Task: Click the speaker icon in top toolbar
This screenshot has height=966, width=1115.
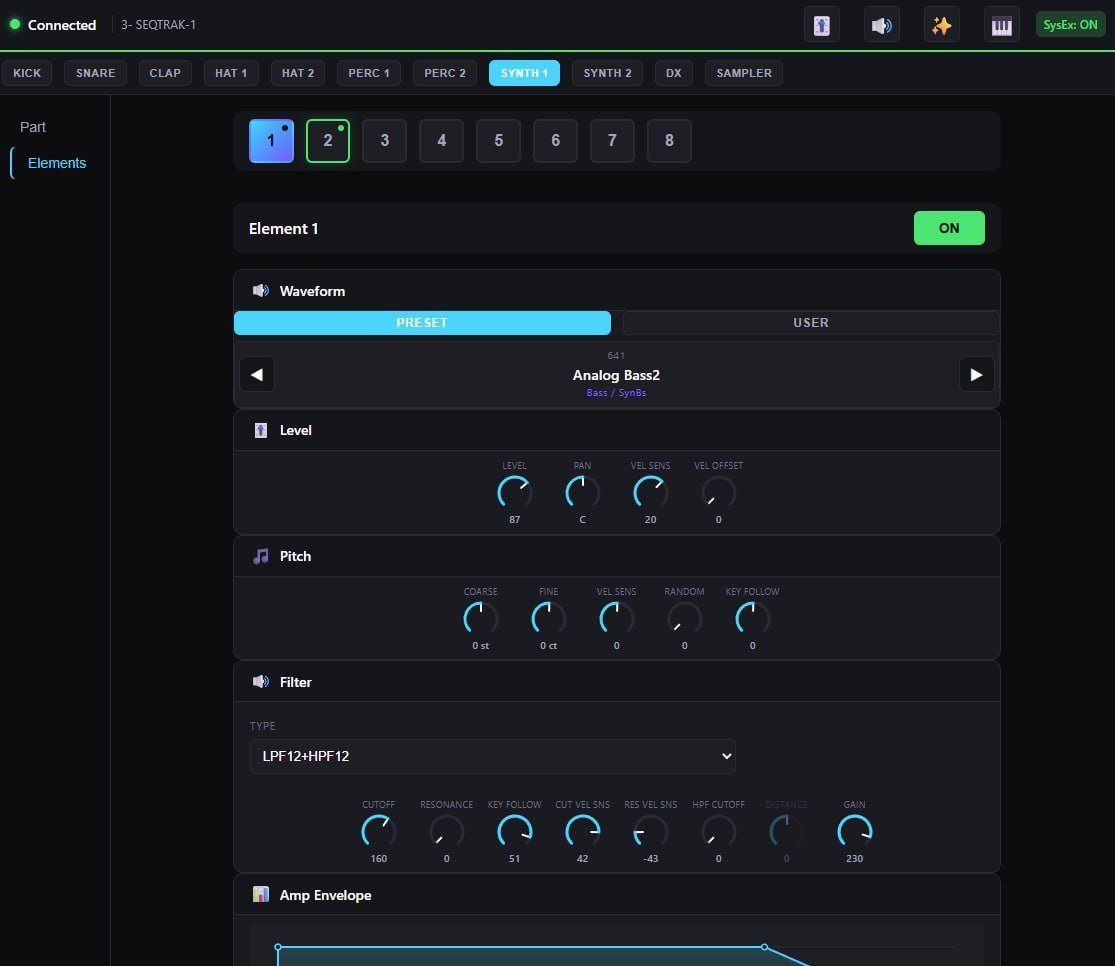Action: tap(881, 26)
